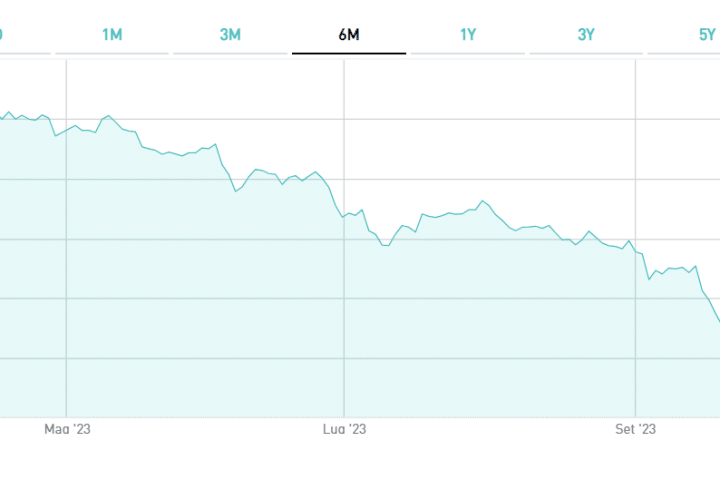Show the 1Y price history tab
The height and width of the screenshot is (480, 720).
click(x=467, y=35)
